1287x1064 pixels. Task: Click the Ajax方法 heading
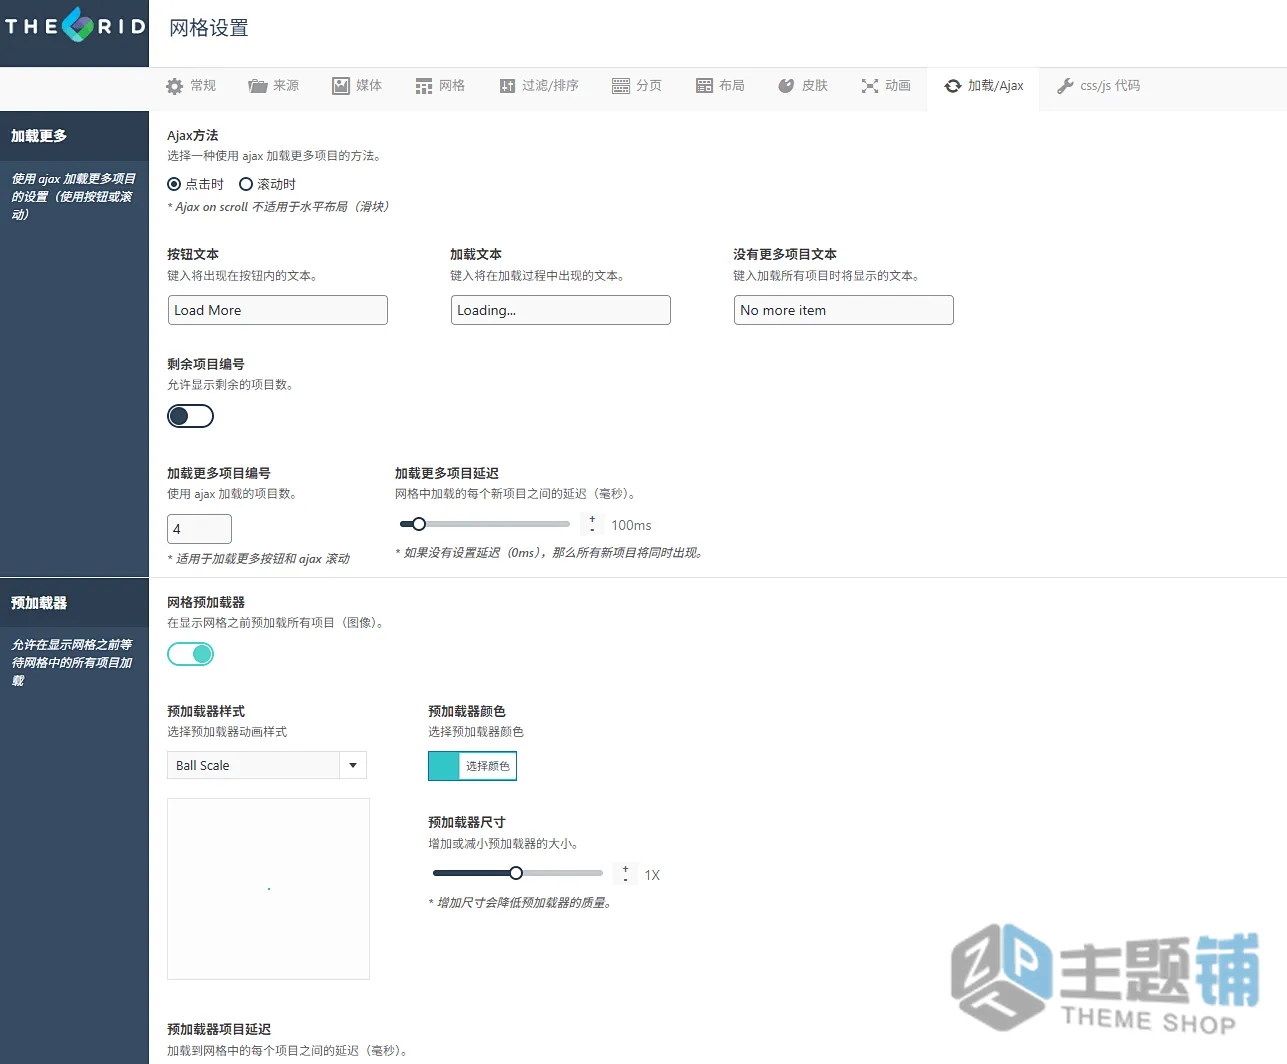[193, 135]
